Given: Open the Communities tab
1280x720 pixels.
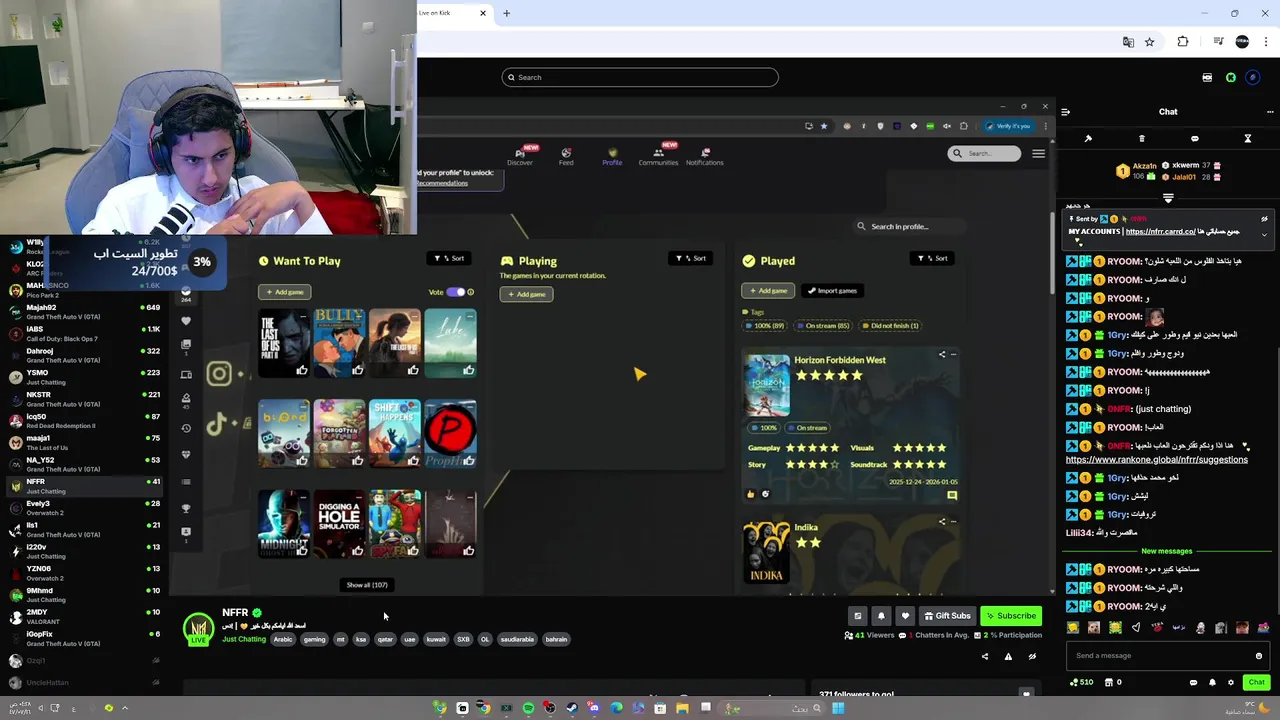Looking at the screenshot, I should [x=658, y=156].
